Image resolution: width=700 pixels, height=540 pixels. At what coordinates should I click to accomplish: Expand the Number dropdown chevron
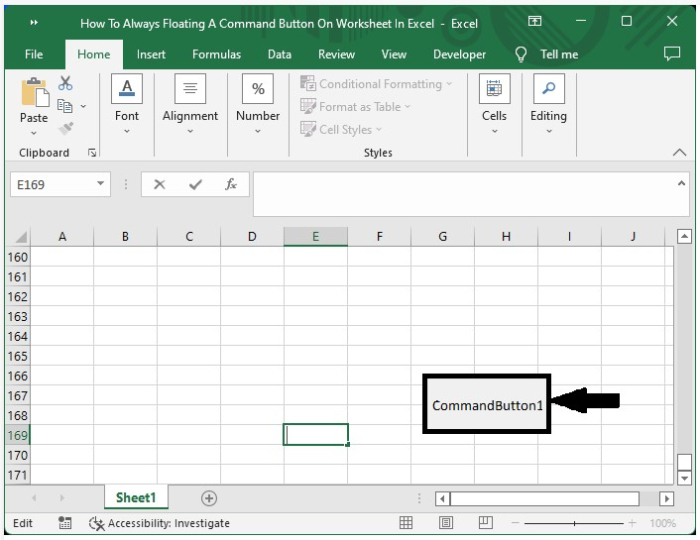pyautogui.click(x=258, y=131)
